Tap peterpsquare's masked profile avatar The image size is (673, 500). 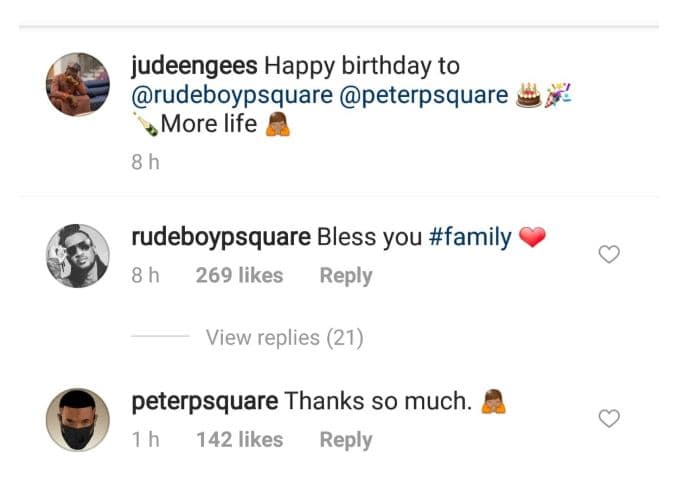(78, 420)
